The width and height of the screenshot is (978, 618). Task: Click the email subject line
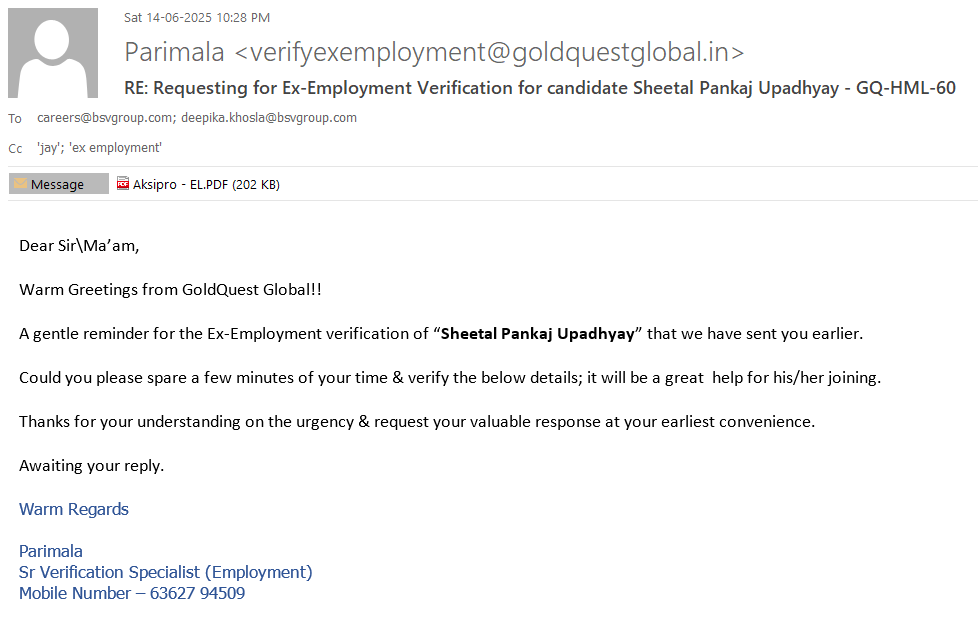point(540,88)
